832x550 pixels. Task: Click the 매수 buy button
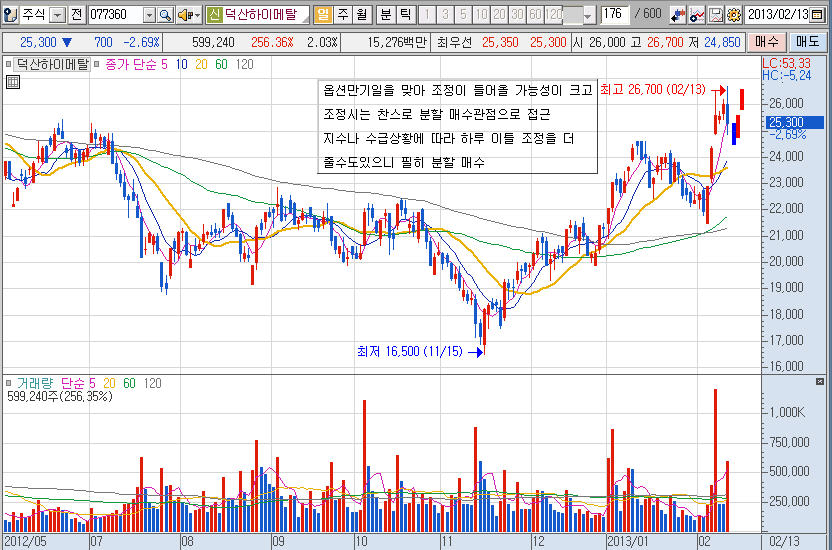[x=767, y=42]
